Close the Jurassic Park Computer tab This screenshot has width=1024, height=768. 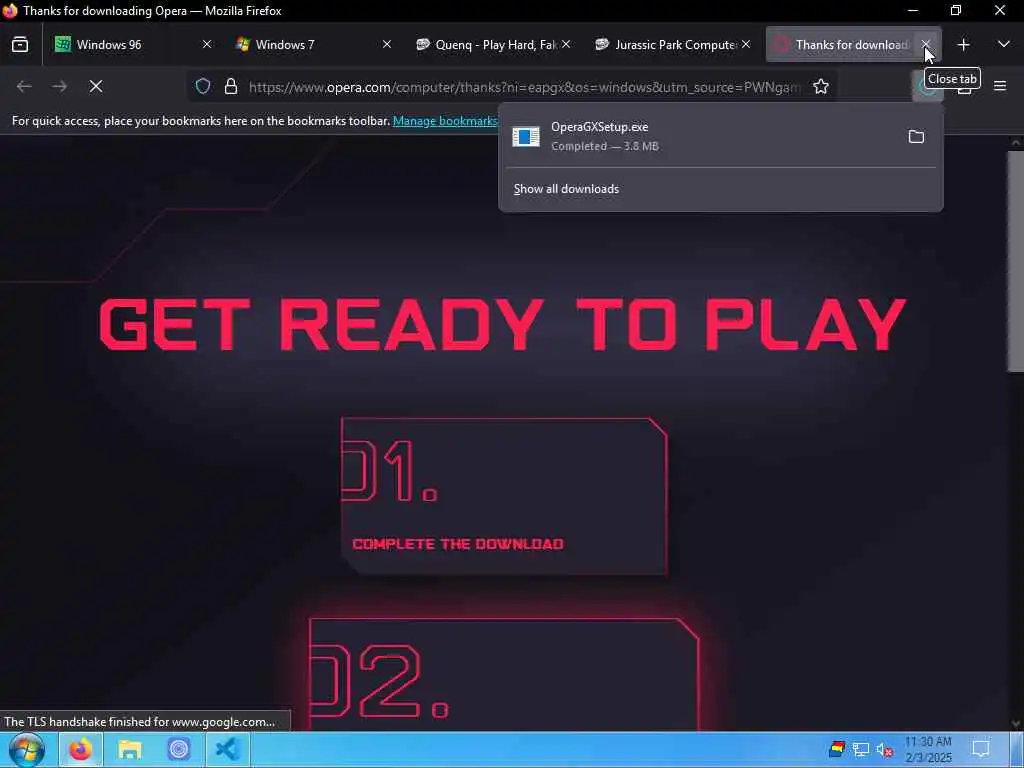746,44
